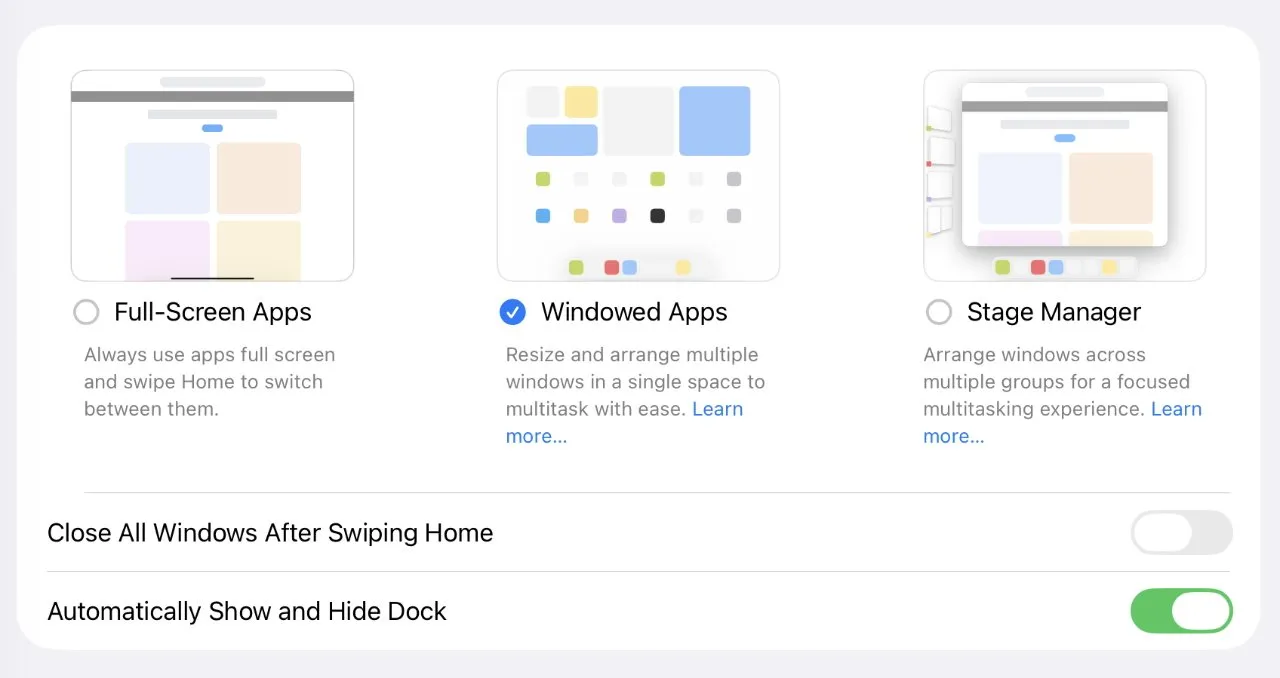Click the Windowed Apps label
The width and height of the screenshot is (1280, 678).
click(x=634, y=312)
